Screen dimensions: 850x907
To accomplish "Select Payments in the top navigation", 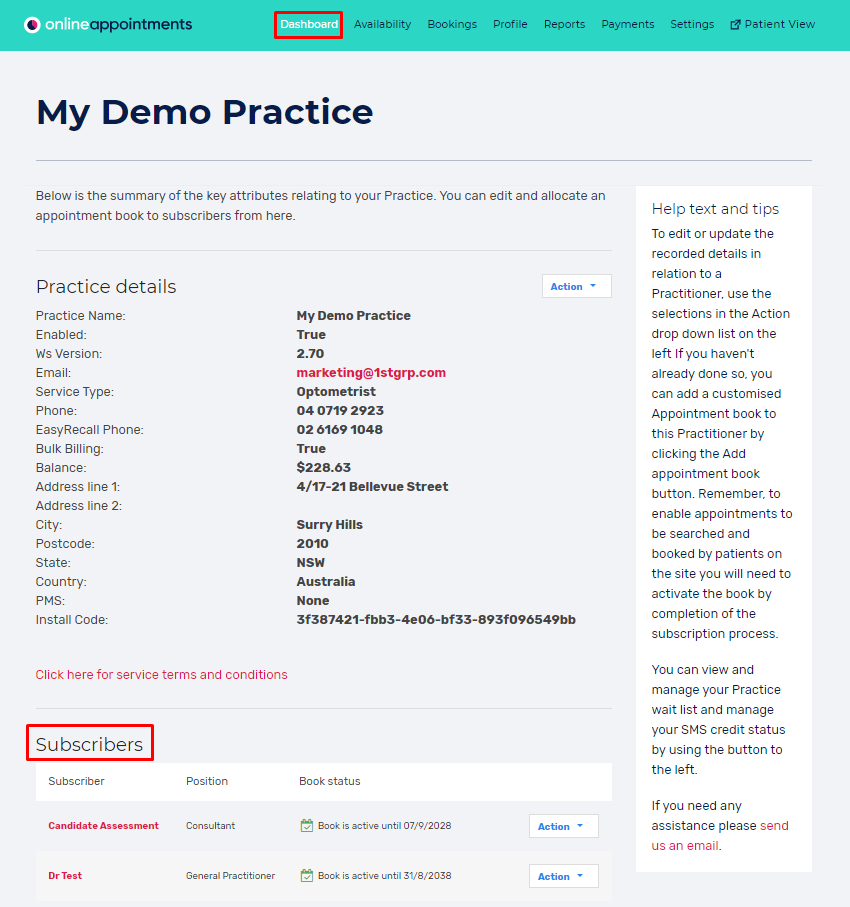I will pyautogui.click(x=628, y=25).
